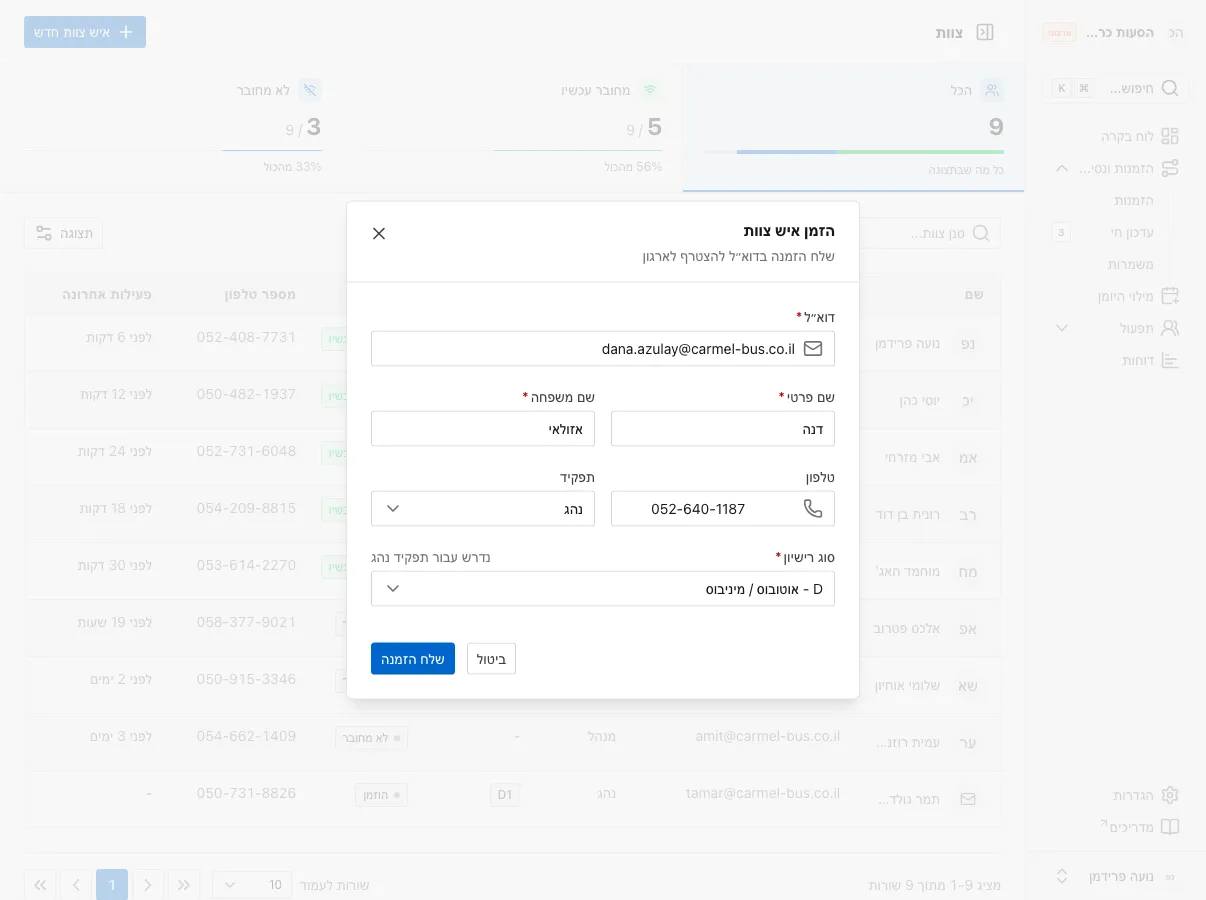This screenshot has width=1206, height=900.
Task: Collapse the הזמנות ונסי... sidebar group chevron
Action: pyautogui.click(x=1062, y=168)
